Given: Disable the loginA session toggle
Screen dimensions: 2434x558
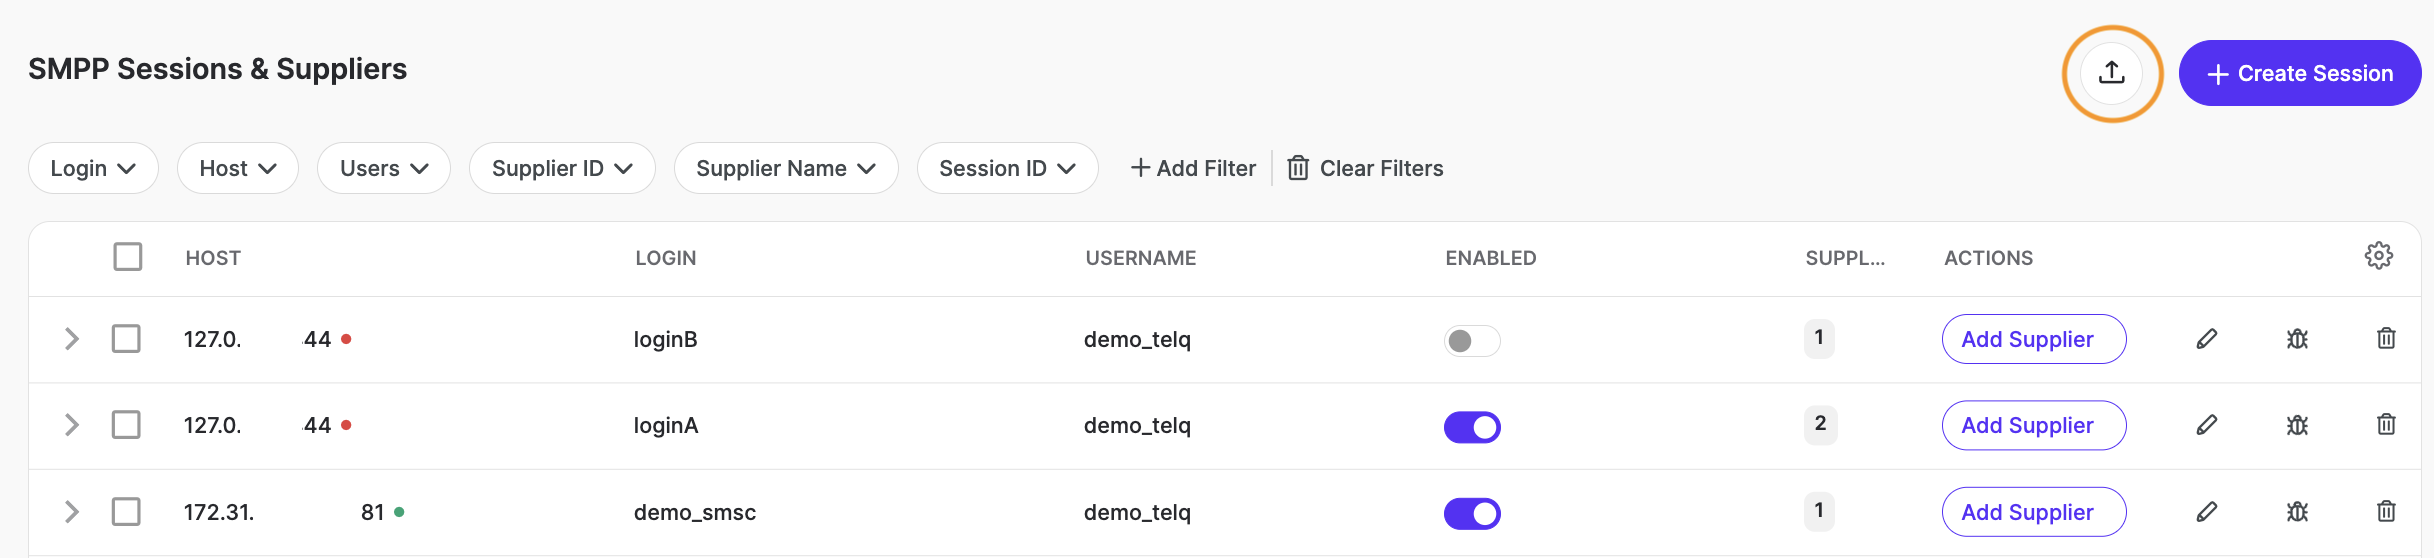Looking at the screenshot, I should [x=1471, y=427].
